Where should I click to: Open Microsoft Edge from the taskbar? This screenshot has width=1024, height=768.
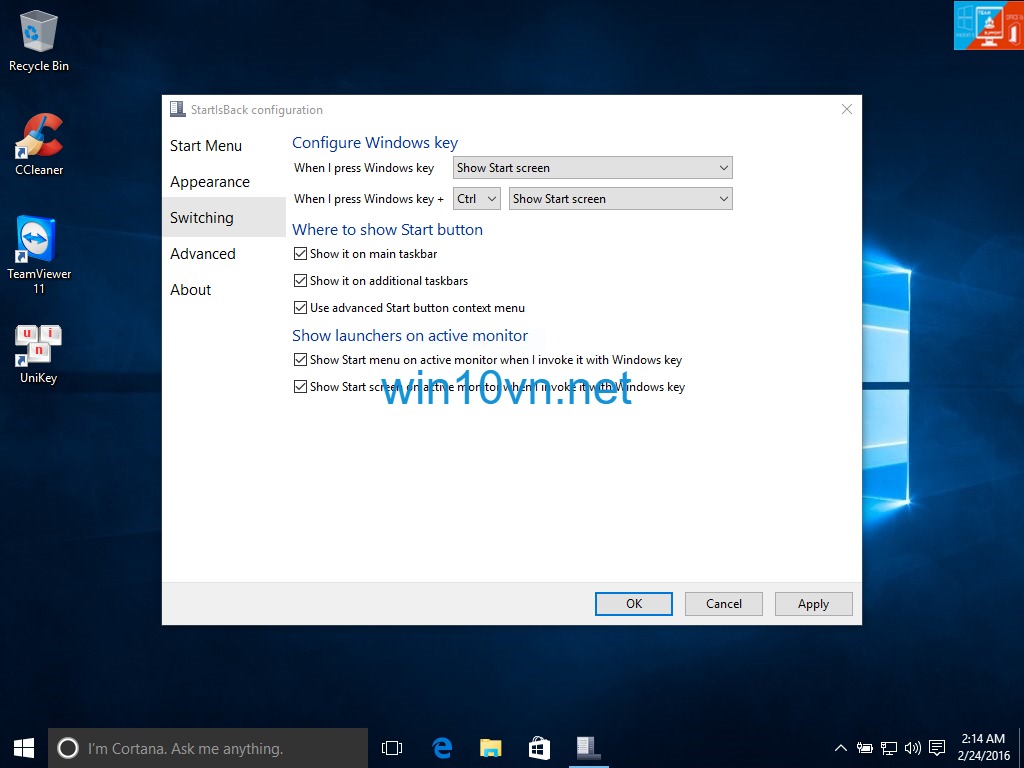(441, 747)
